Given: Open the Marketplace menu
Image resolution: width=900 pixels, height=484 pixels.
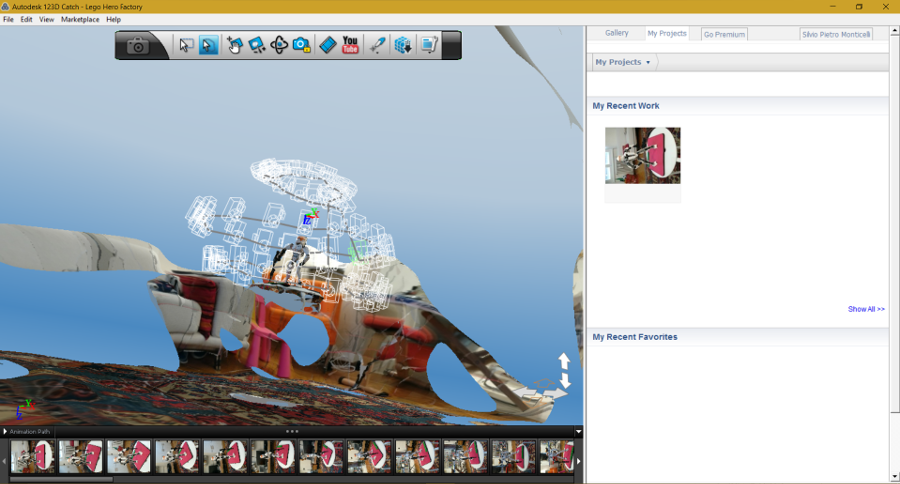Looking at the screenshot, I should (80, 20).
